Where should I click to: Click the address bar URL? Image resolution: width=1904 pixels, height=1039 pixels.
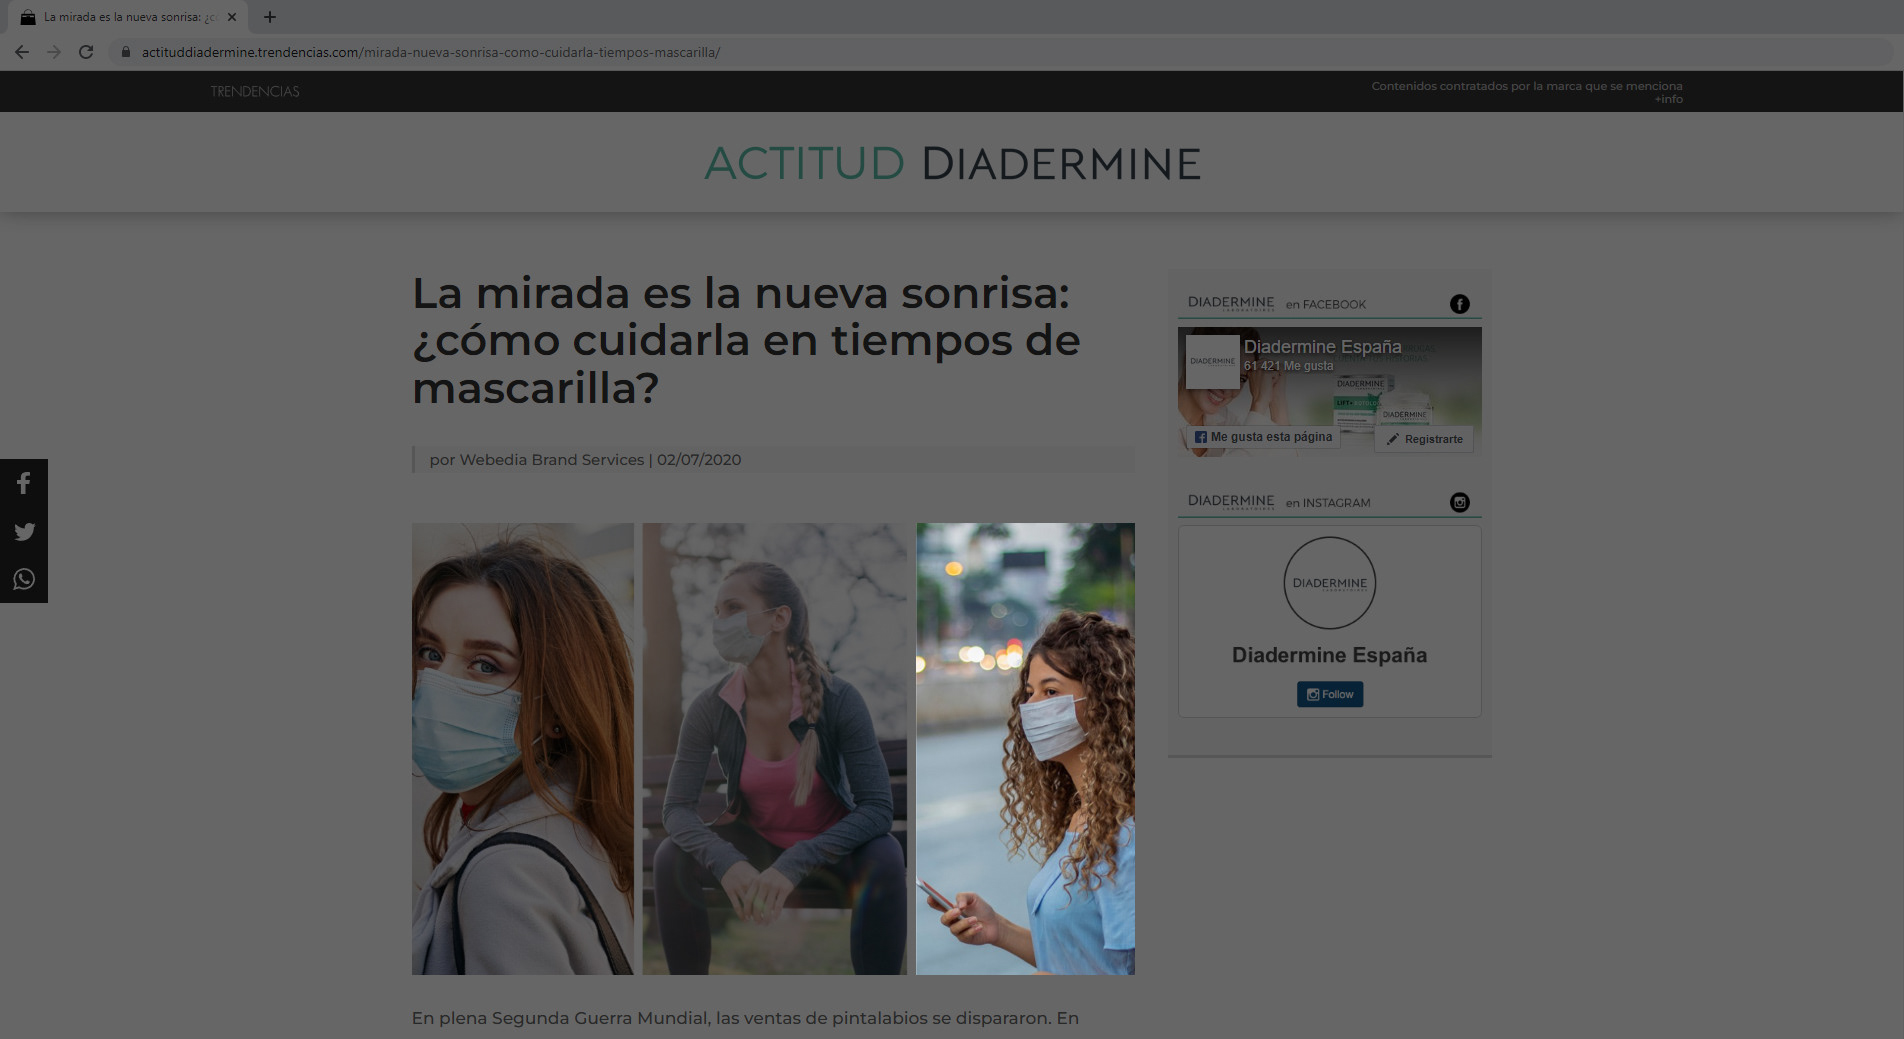click(x=431, y=52)
